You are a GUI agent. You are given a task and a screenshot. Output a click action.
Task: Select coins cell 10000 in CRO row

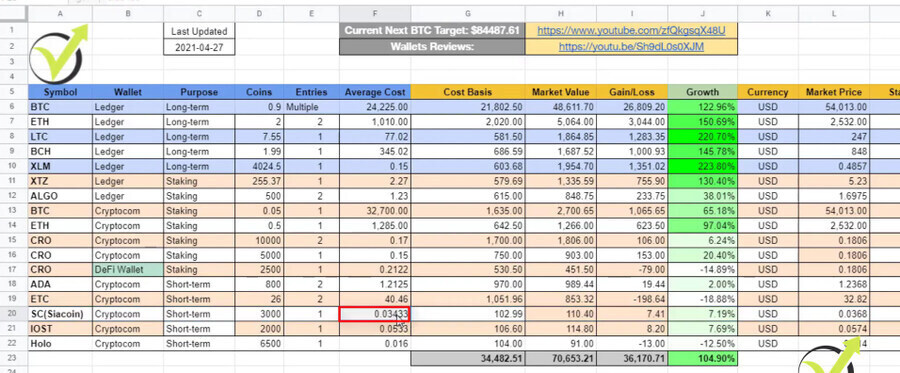pos(259,240)
